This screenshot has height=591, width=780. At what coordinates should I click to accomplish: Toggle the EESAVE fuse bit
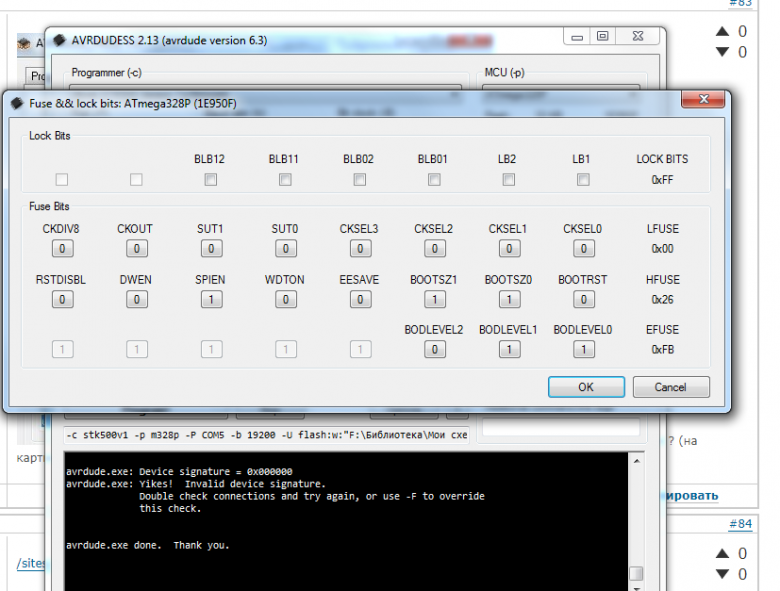point(360,299)
